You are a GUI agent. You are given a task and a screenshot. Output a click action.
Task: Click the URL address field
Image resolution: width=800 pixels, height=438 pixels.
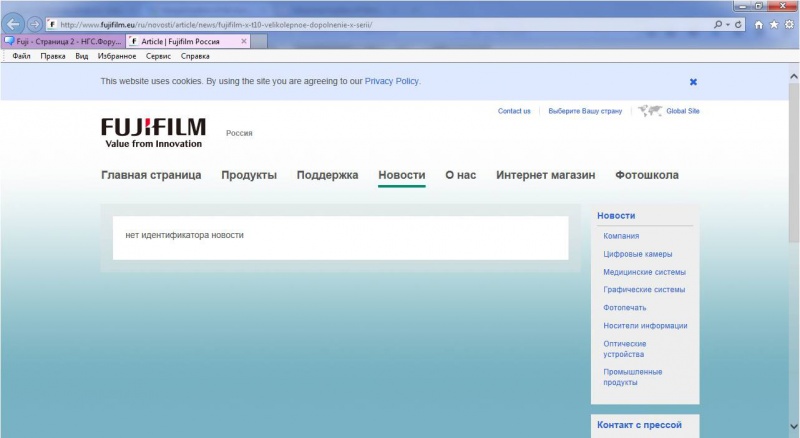[383, 25]
